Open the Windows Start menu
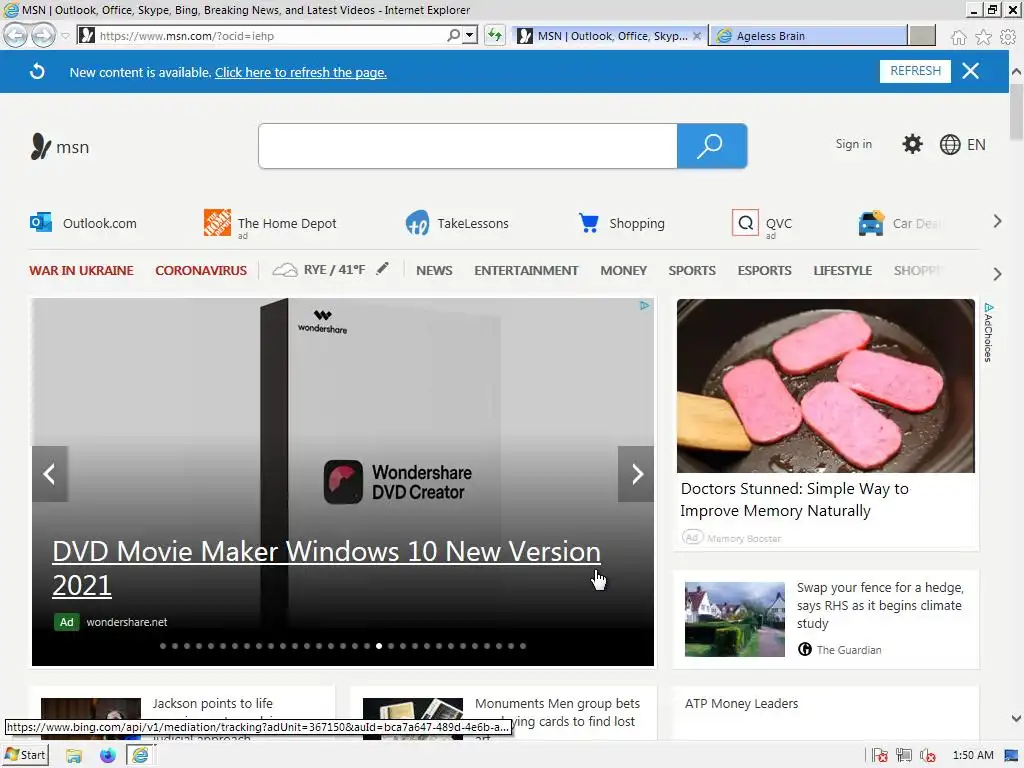Screen dimensions: 1024x768 pos(25,755)
